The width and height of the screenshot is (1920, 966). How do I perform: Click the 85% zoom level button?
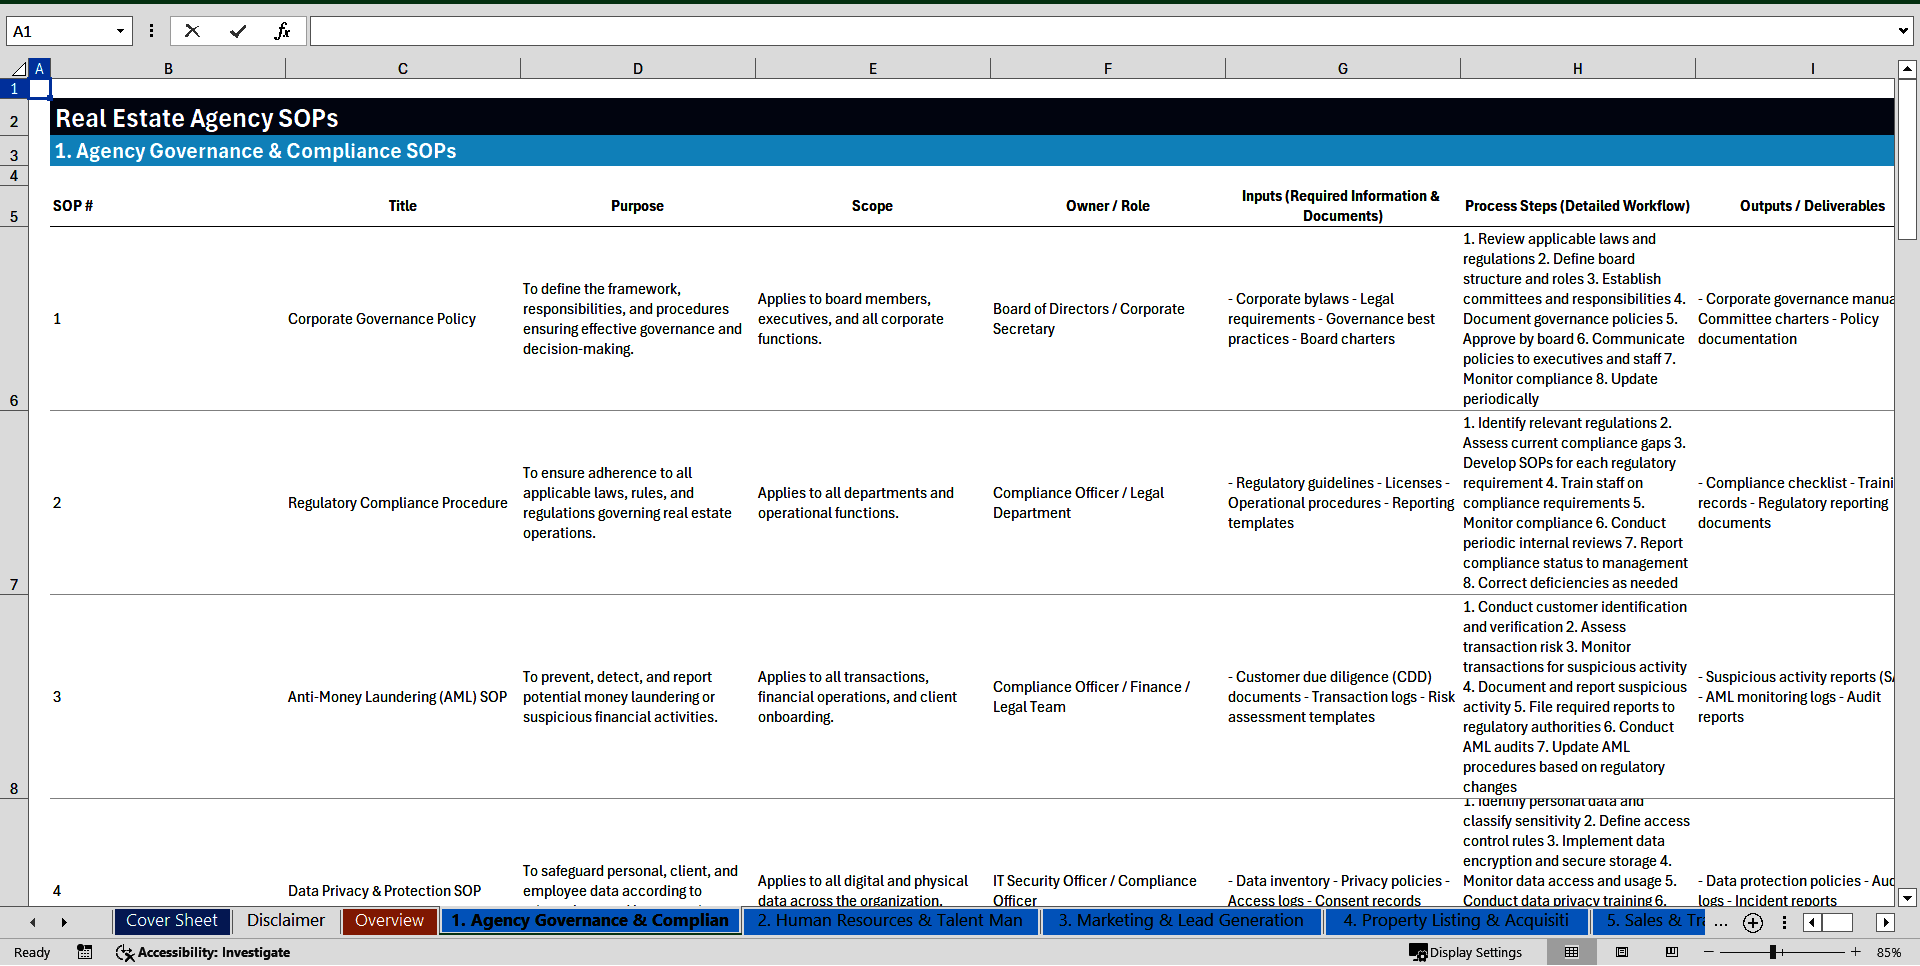(x=1888, y=952)
